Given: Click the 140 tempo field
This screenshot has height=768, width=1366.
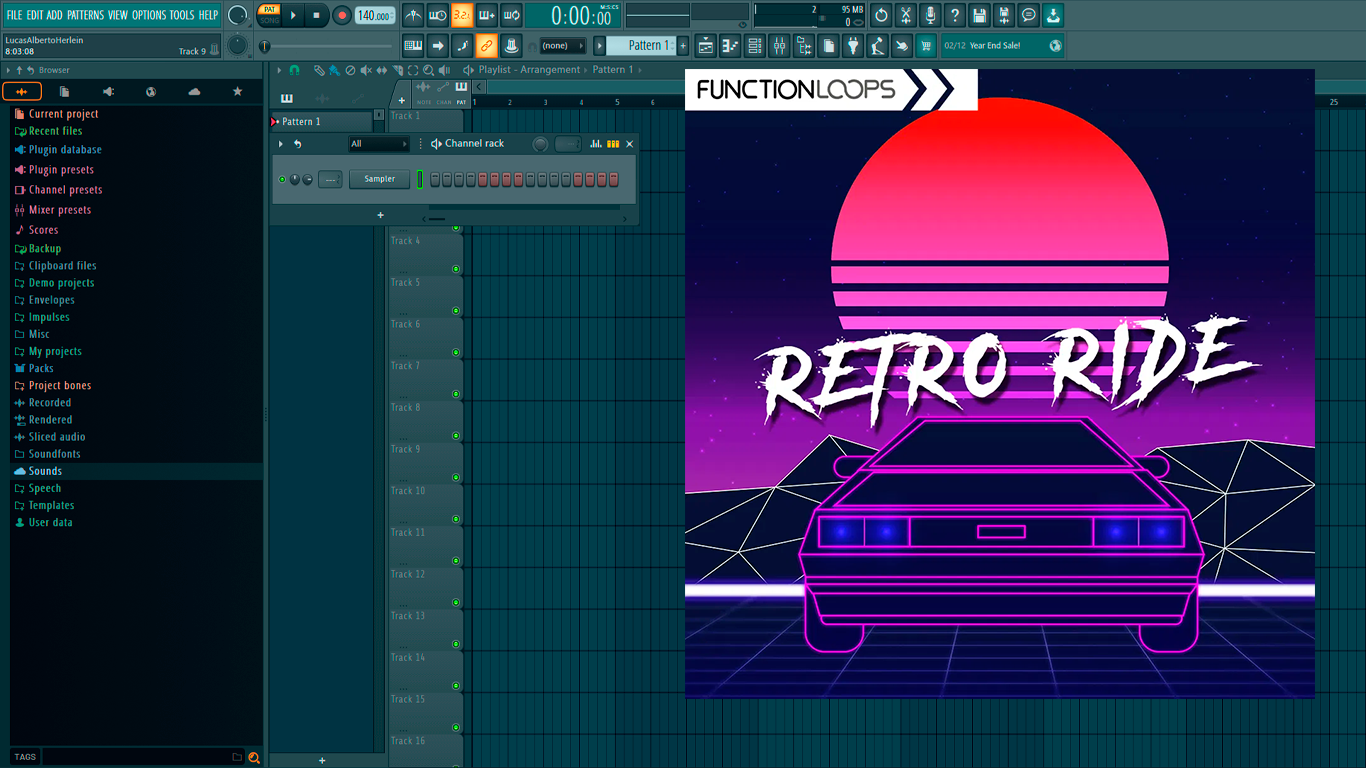Looking at the screenshot, I should coord(374,16).
